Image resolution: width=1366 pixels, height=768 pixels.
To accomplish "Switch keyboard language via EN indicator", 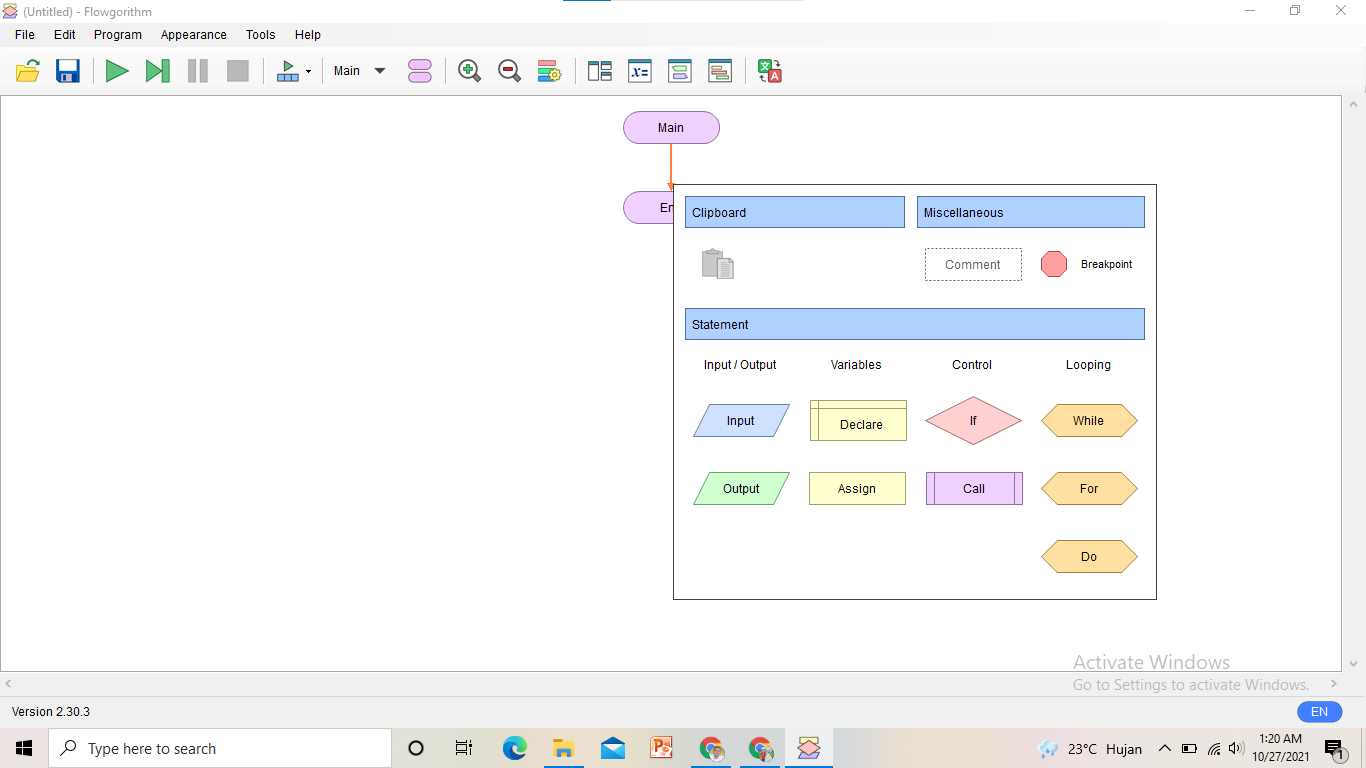I will (x=1319, y=711).
